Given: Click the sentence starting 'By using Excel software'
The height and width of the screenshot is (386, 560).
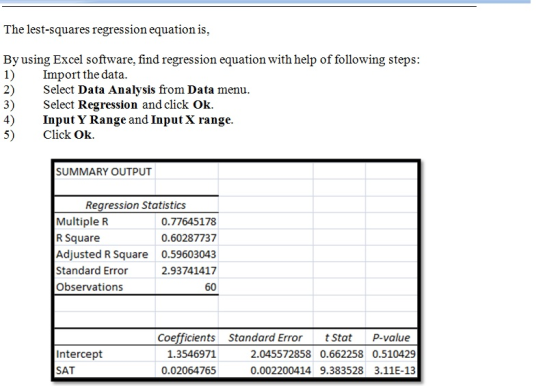Looking at the screenshot, I should [x=211, y=59].
